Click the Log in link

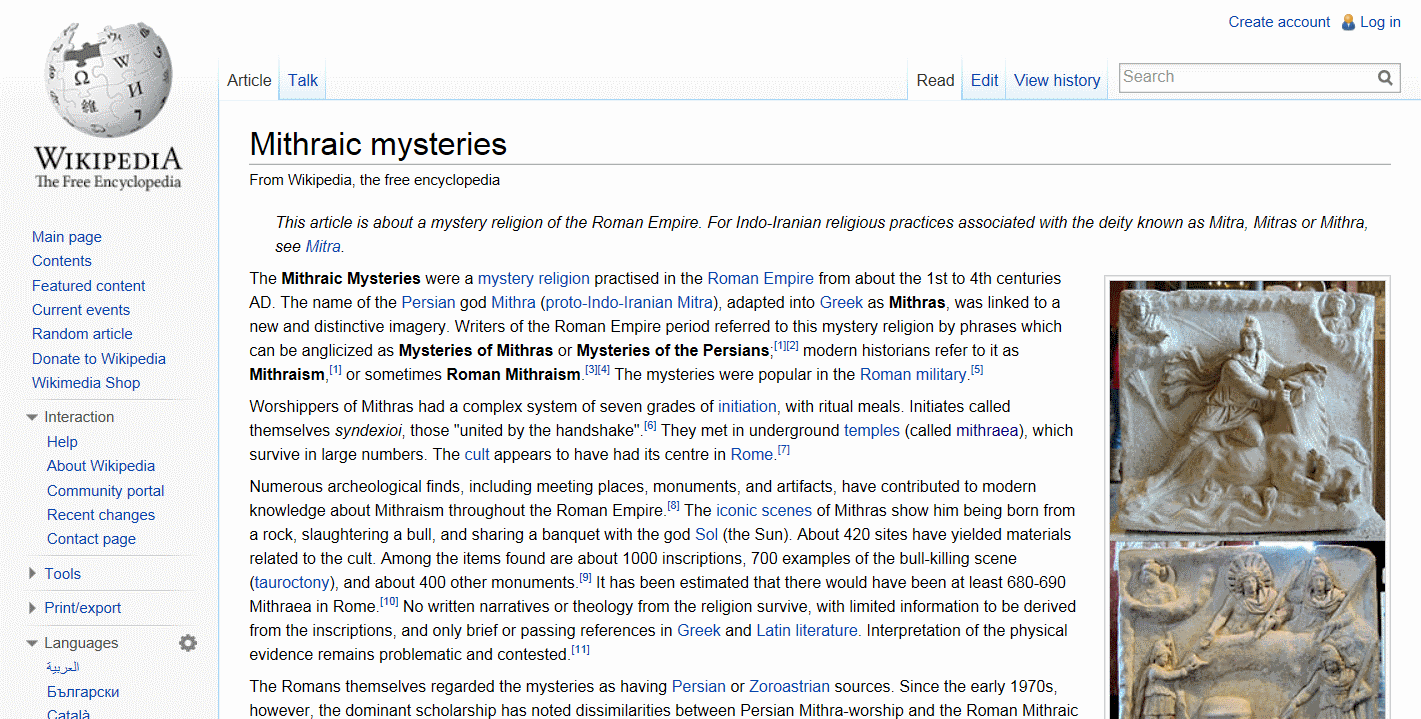[1380, 22]
